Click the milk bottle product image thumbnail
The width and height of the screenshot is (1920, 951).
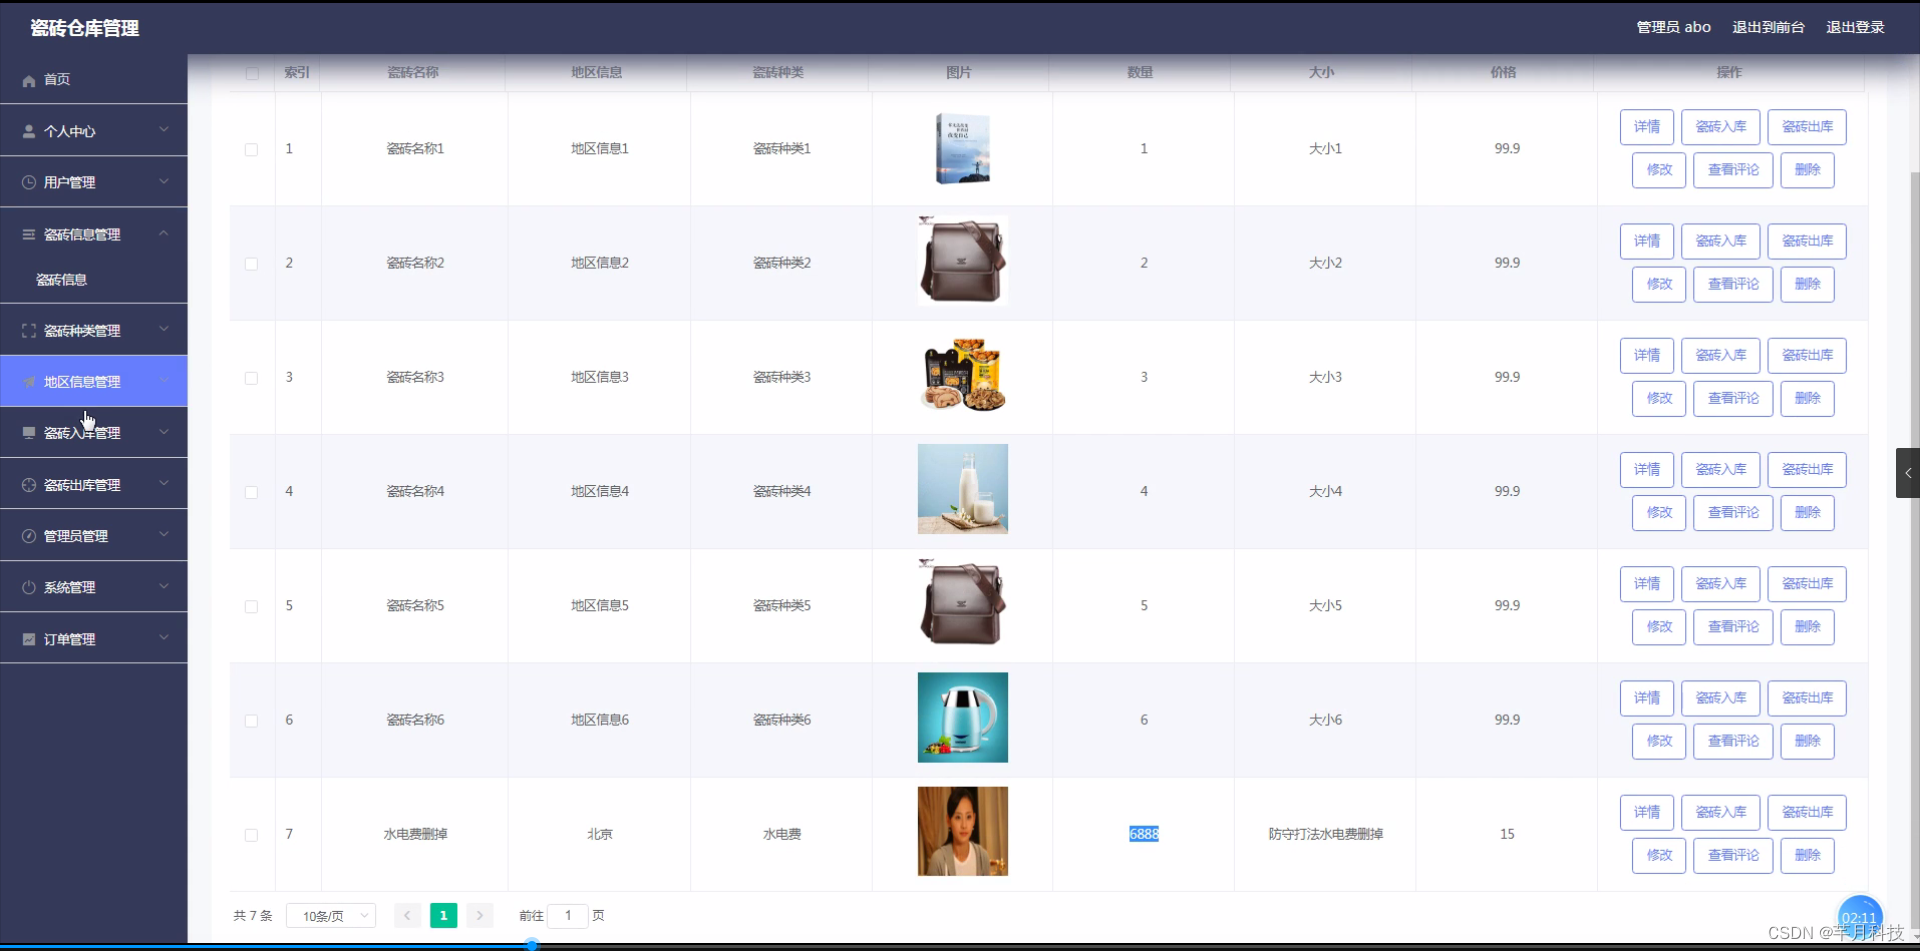point(962,489)
